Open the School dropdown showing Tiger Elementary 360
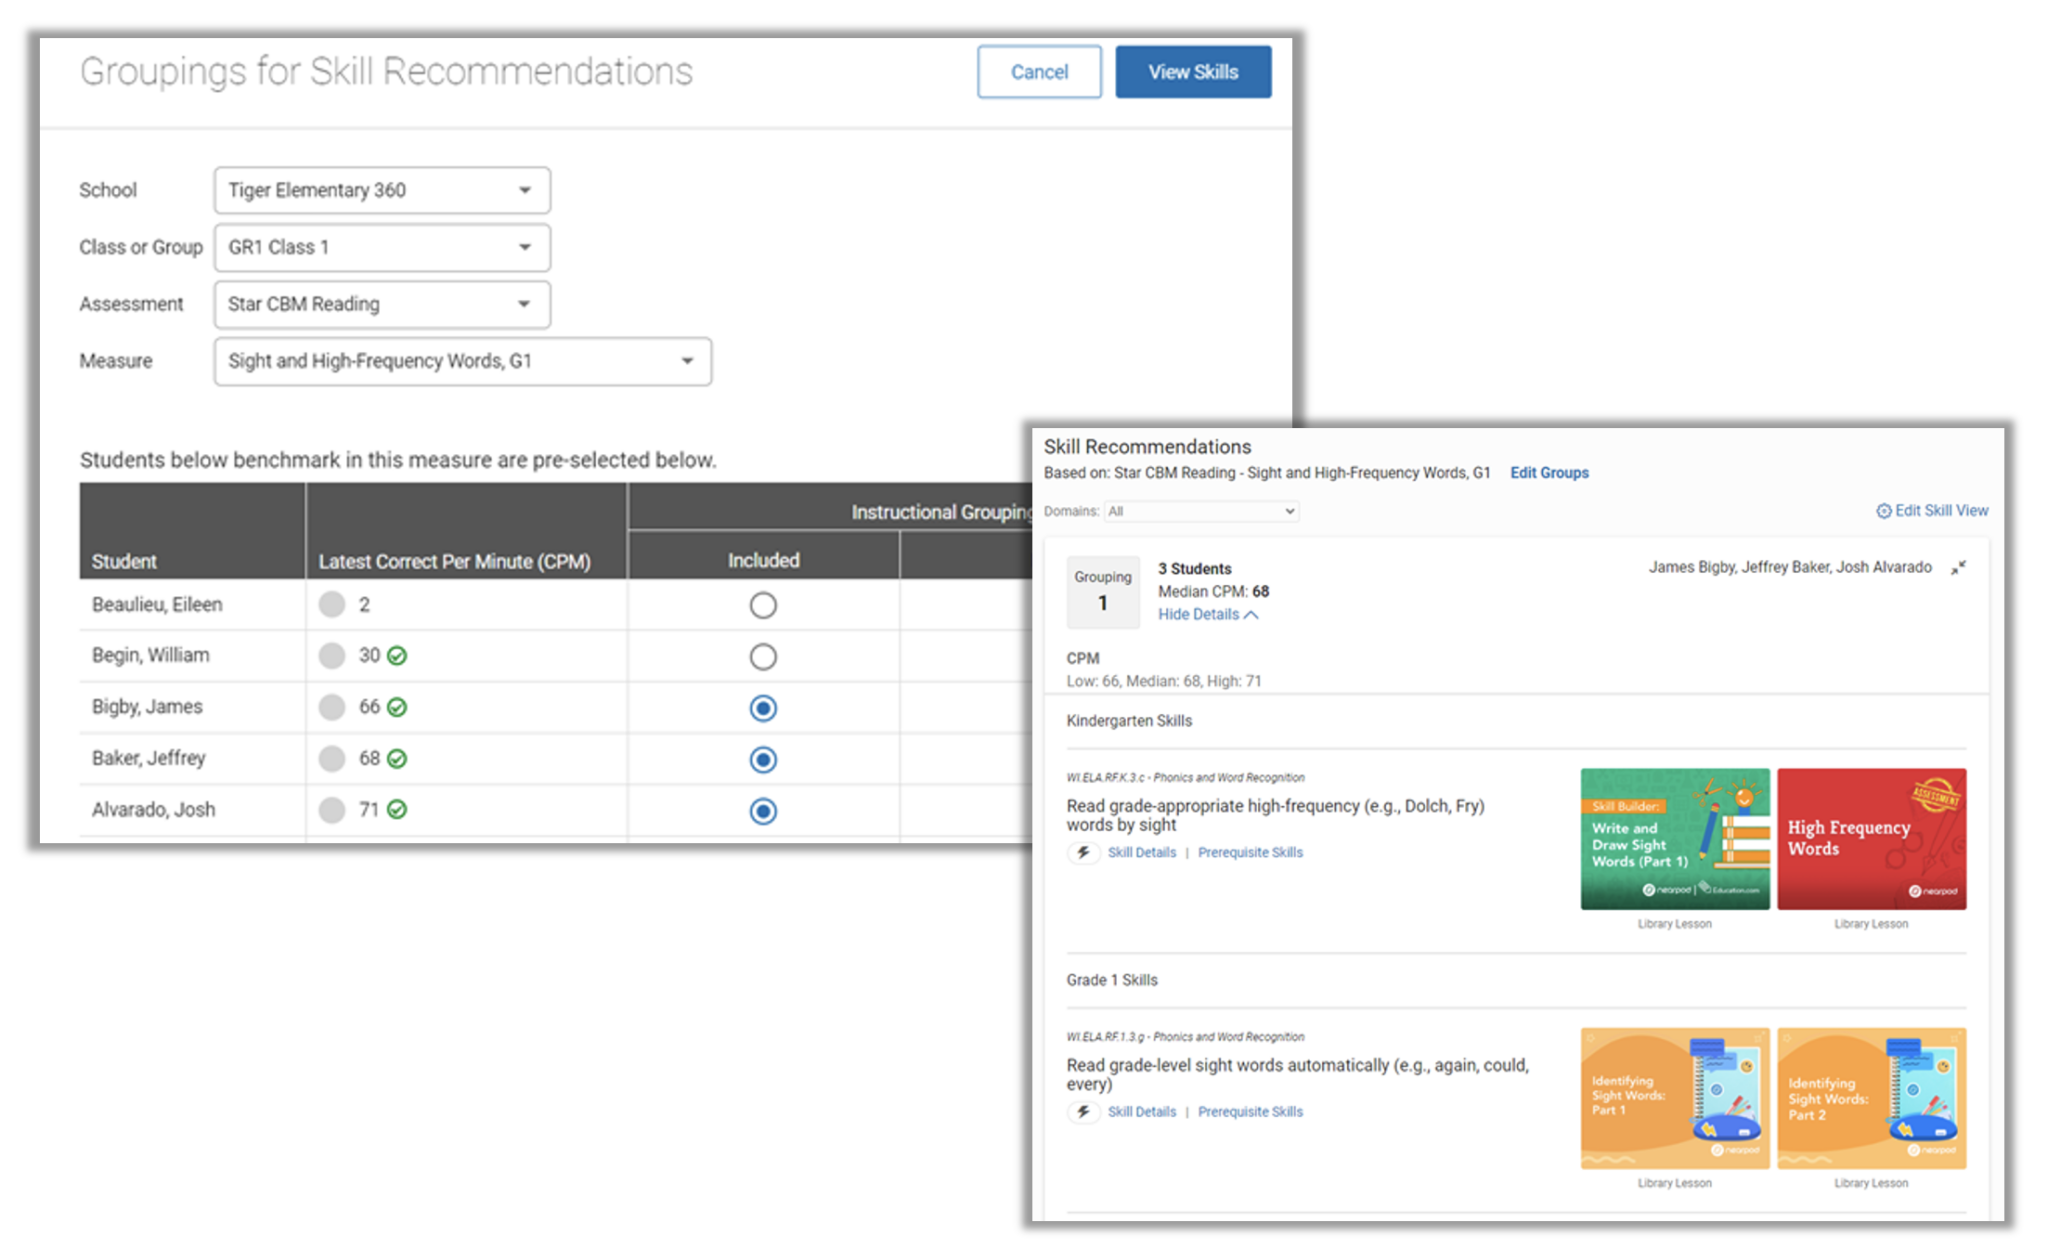Screen dimensions: 2048x1248 point(382,190)
